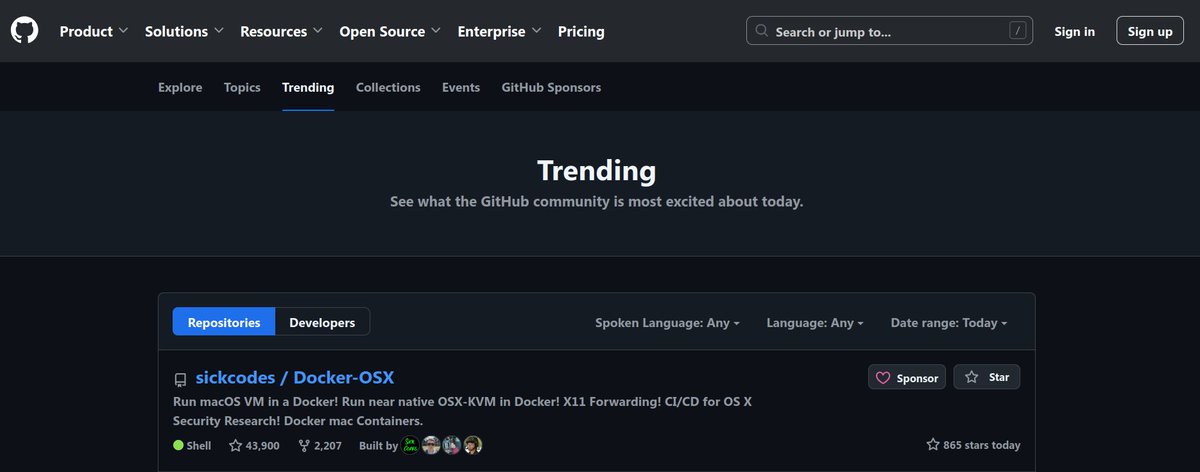This screenshot has width=1200, height=472.
Task: Click the search magnifier icon
Action: (762, 31)
